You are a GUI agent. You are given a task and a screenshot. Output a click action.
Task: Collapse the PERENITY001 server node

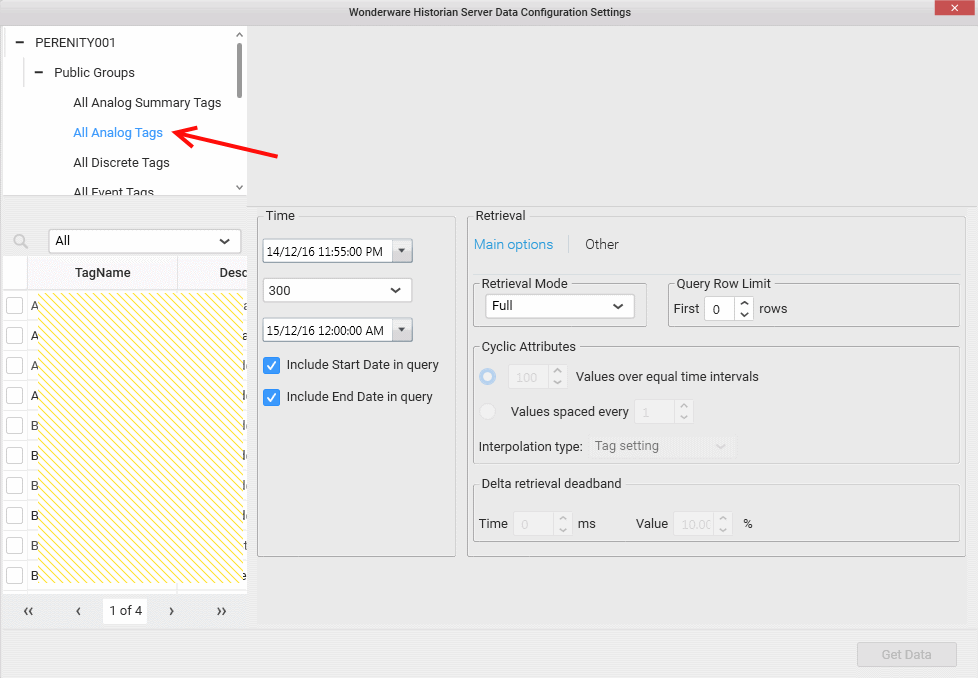click(x=20, y=42)
